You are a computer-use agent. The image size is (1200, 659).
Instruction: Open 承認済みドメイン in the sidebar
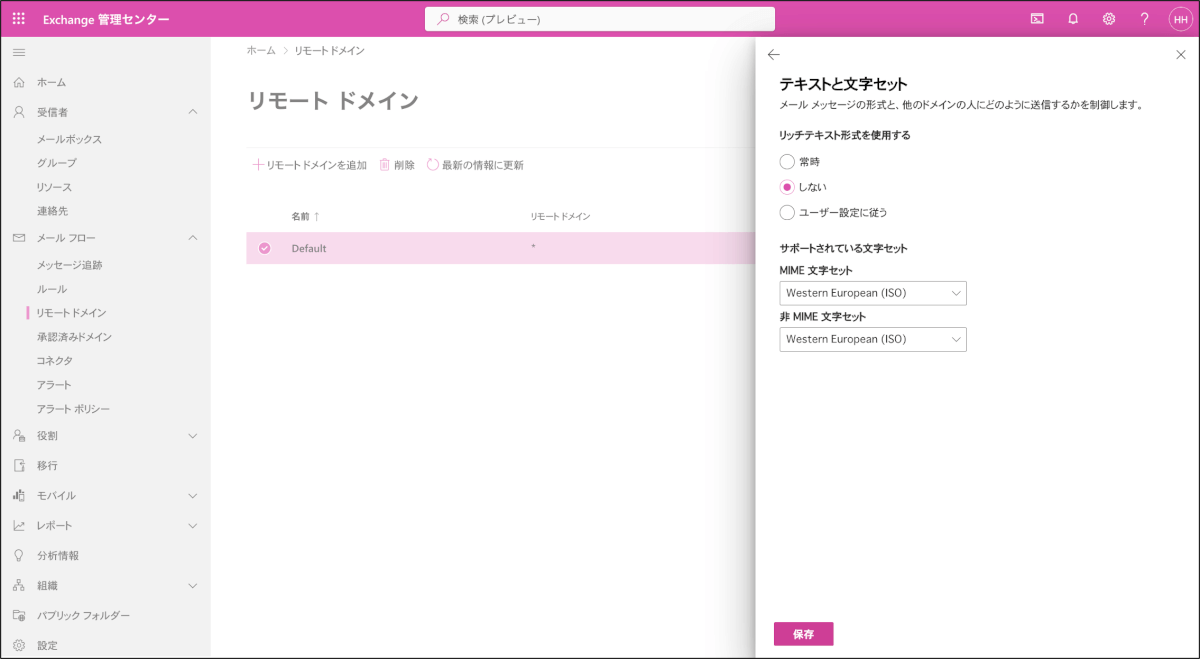(74, 337)
